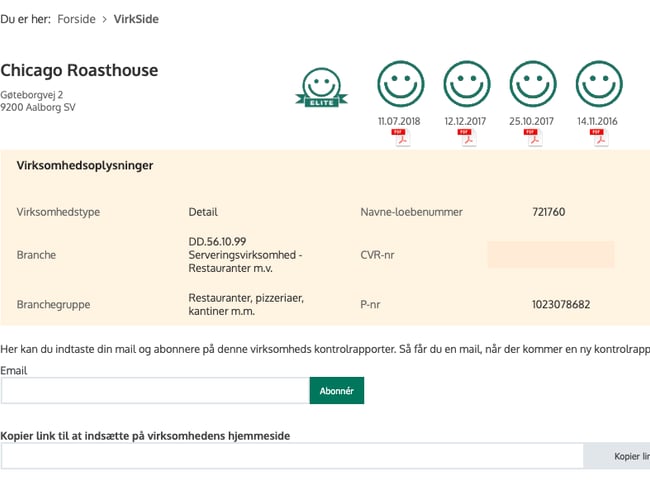Click the CVR-nr label
650x500 pixels.
(377, 255)
